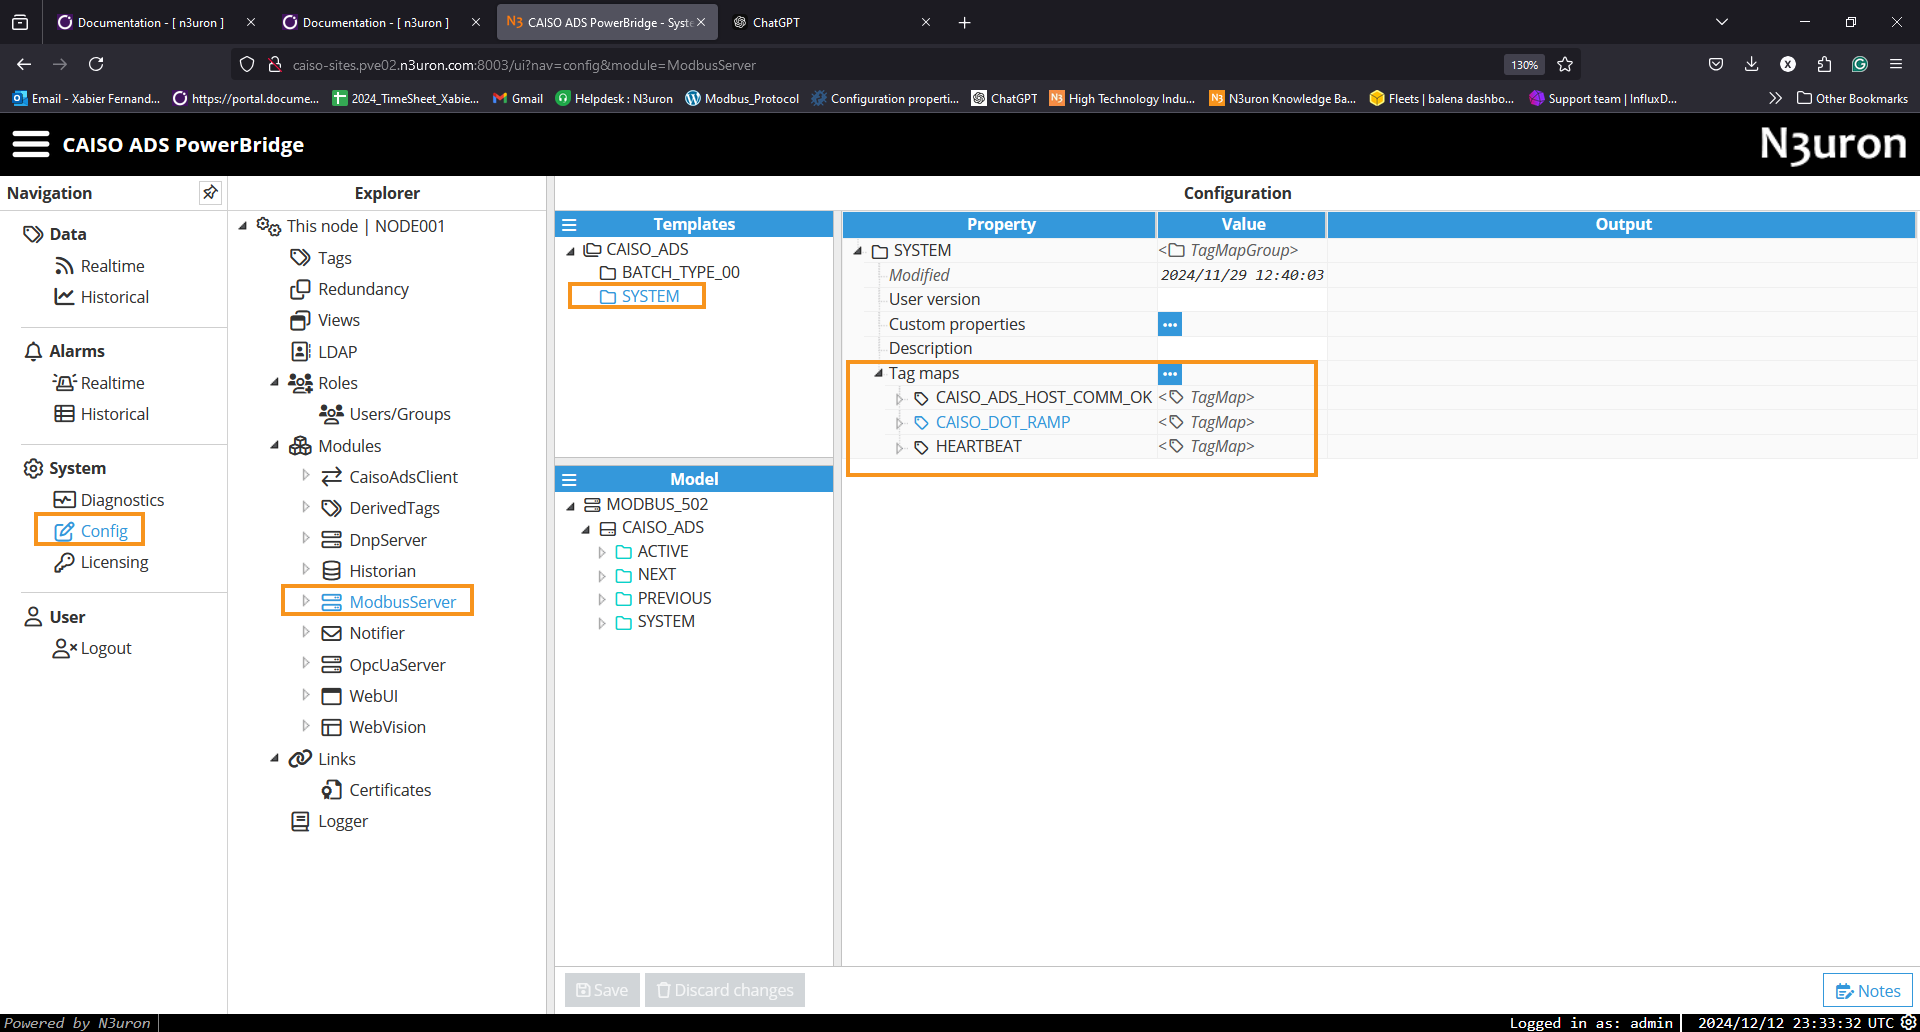This screenshot has width=1920, height=1032.
Task: Select the WebUI module
Action: [x=359, y=696]
